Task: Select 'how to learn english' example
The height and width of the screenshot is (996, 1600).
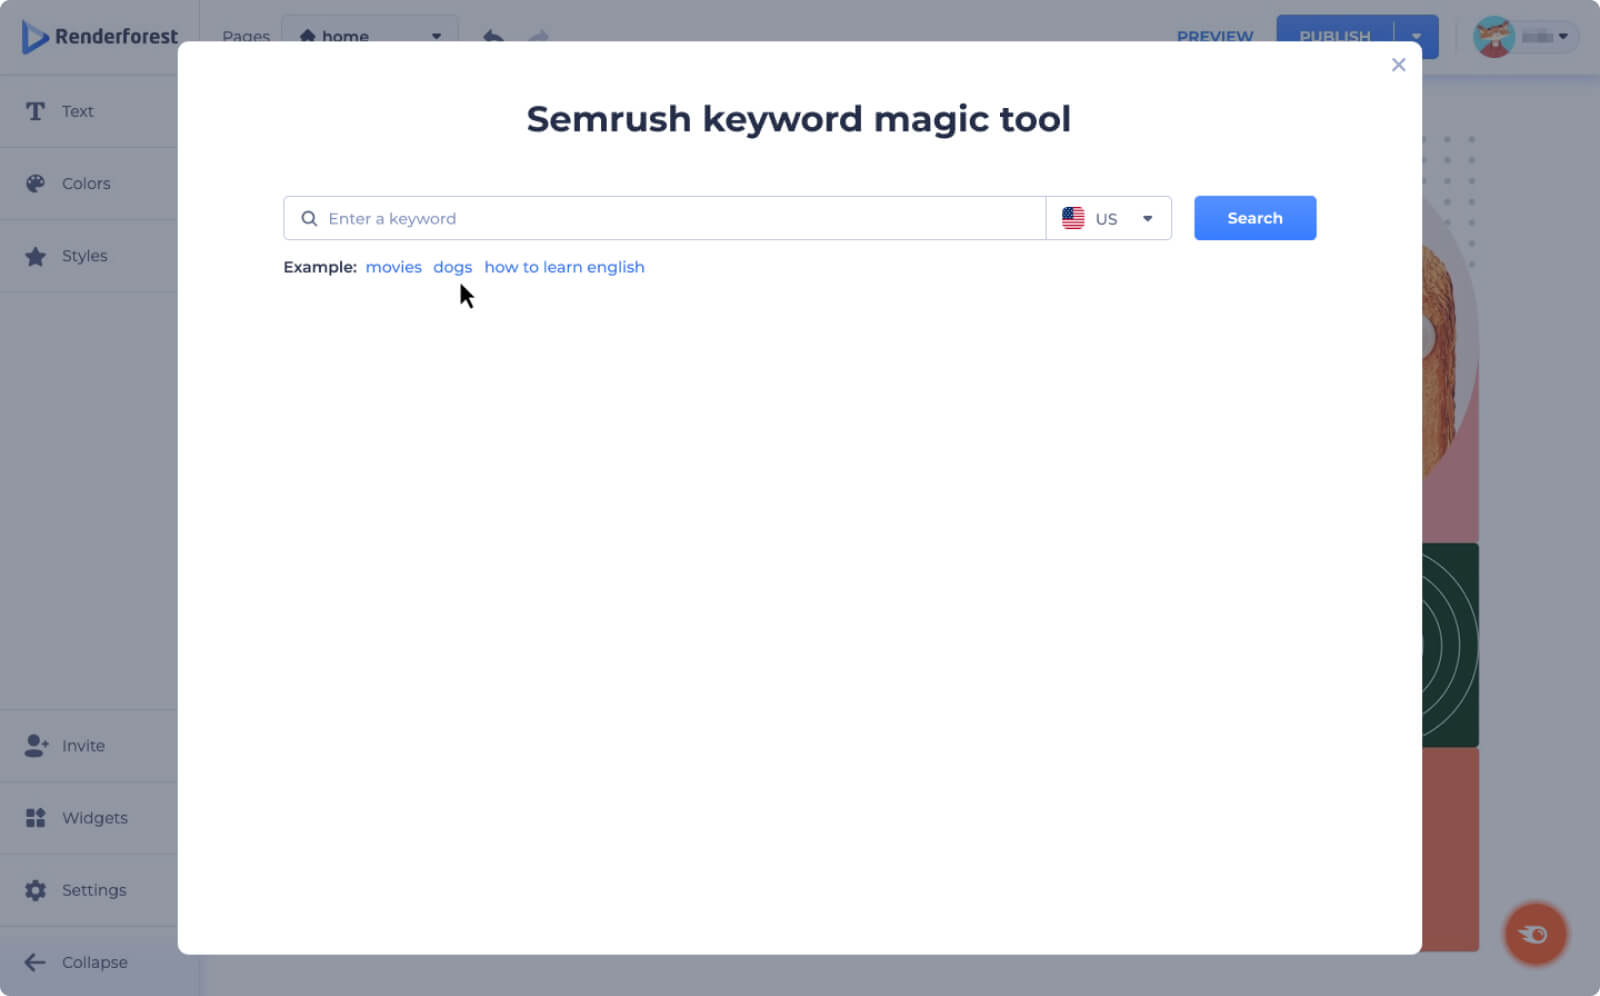Action: [564, 267]
